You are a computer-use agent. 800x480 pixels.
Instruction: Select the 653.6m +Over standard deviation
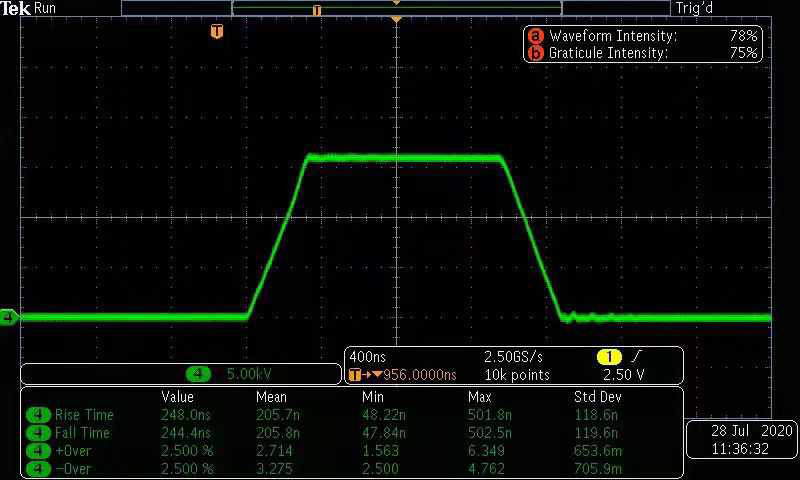(x=597, y=451)
